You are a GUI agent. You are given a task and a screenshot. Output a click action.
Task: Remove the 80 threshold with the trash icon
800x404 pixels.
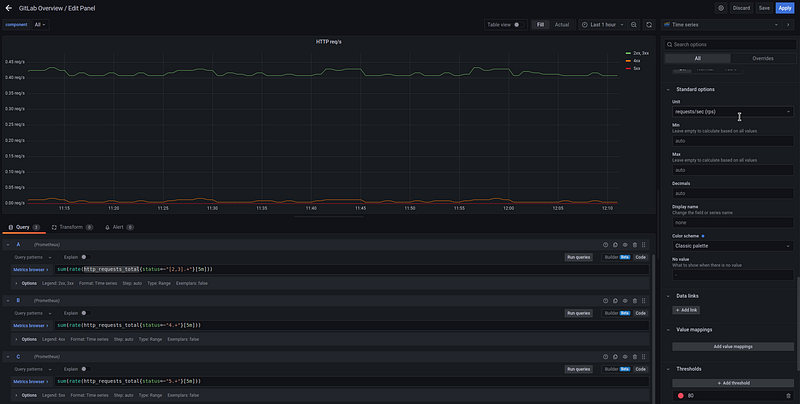coord(788,396)
